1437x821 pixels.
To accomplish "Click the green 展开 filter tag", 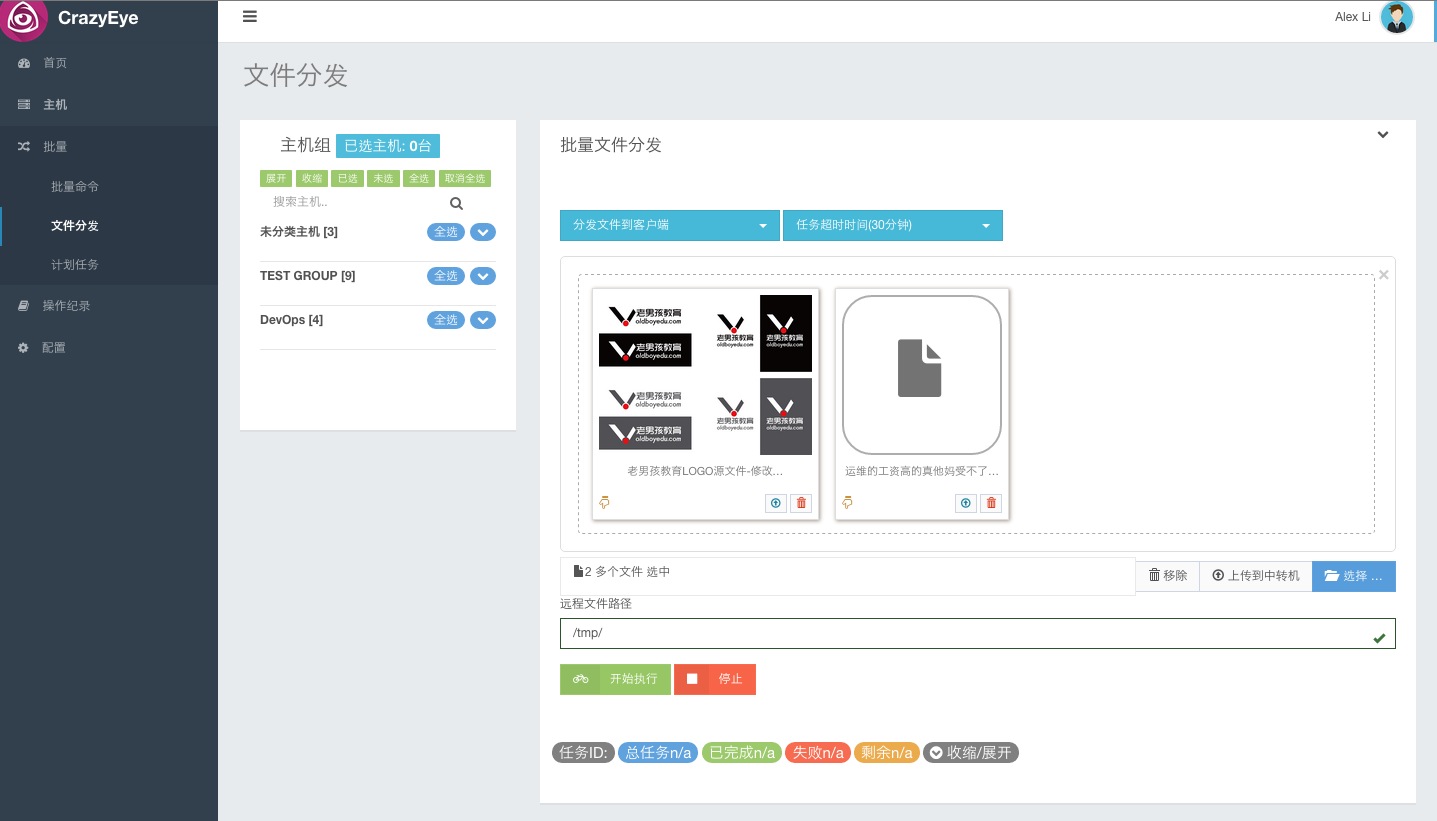I will pos(276,179).
